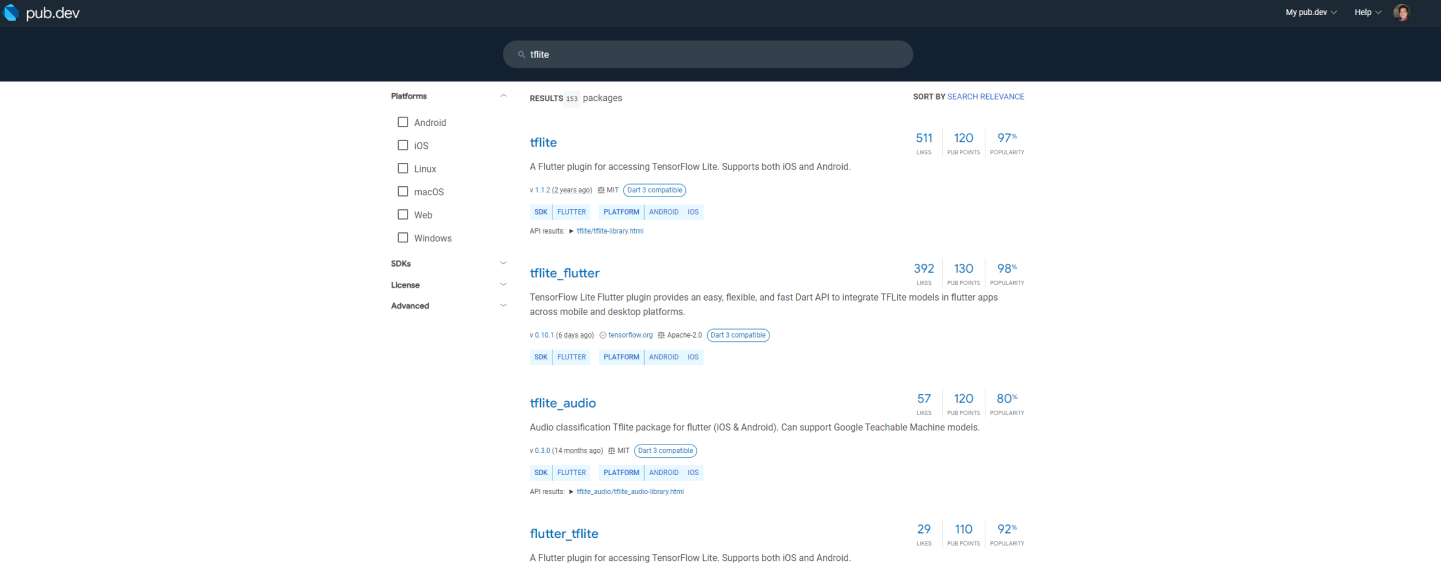Click the 80% popularity of tflite_audio
Screen dimensions: 1441x568
tap(1007, 403)
